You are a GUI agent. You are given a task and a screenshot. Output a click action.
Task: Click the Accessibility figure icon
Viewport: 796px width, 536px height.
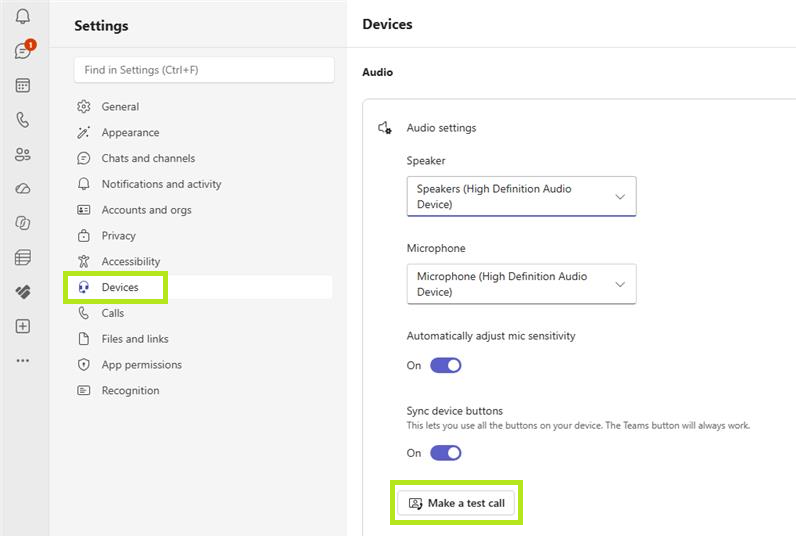(x=84, y=261)
